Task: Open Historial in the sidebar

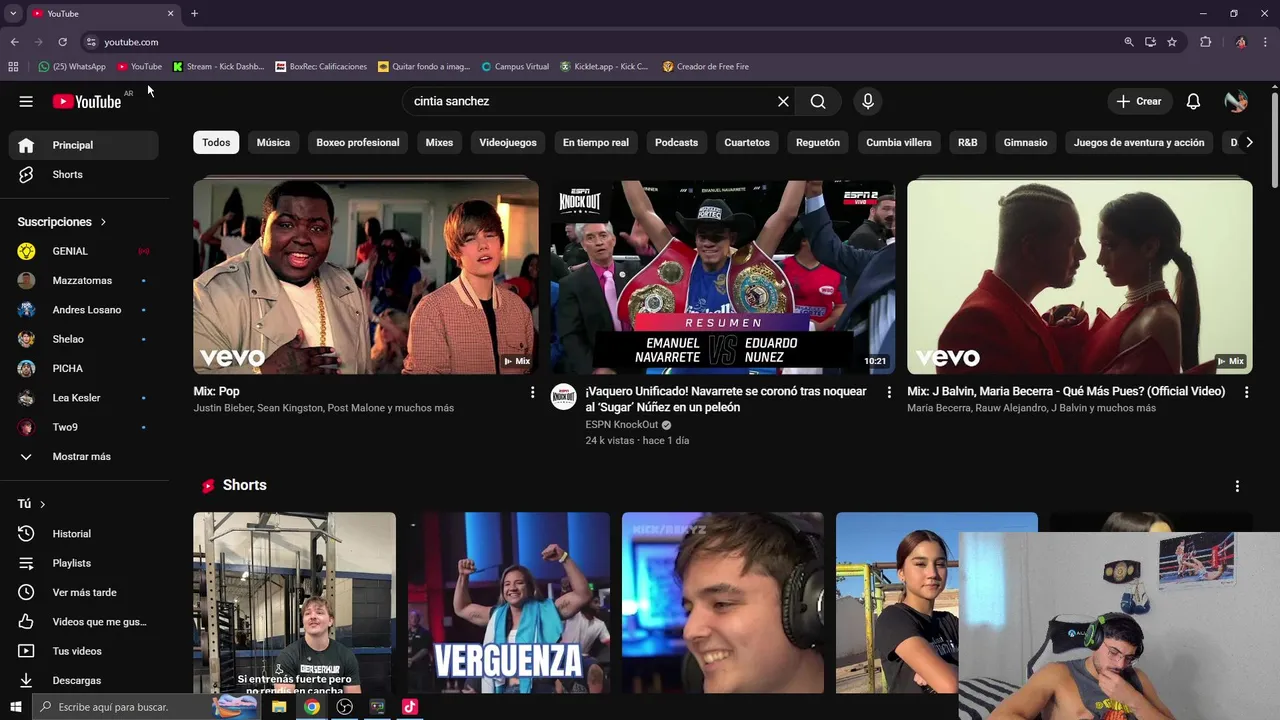Action: click(84, 534)
